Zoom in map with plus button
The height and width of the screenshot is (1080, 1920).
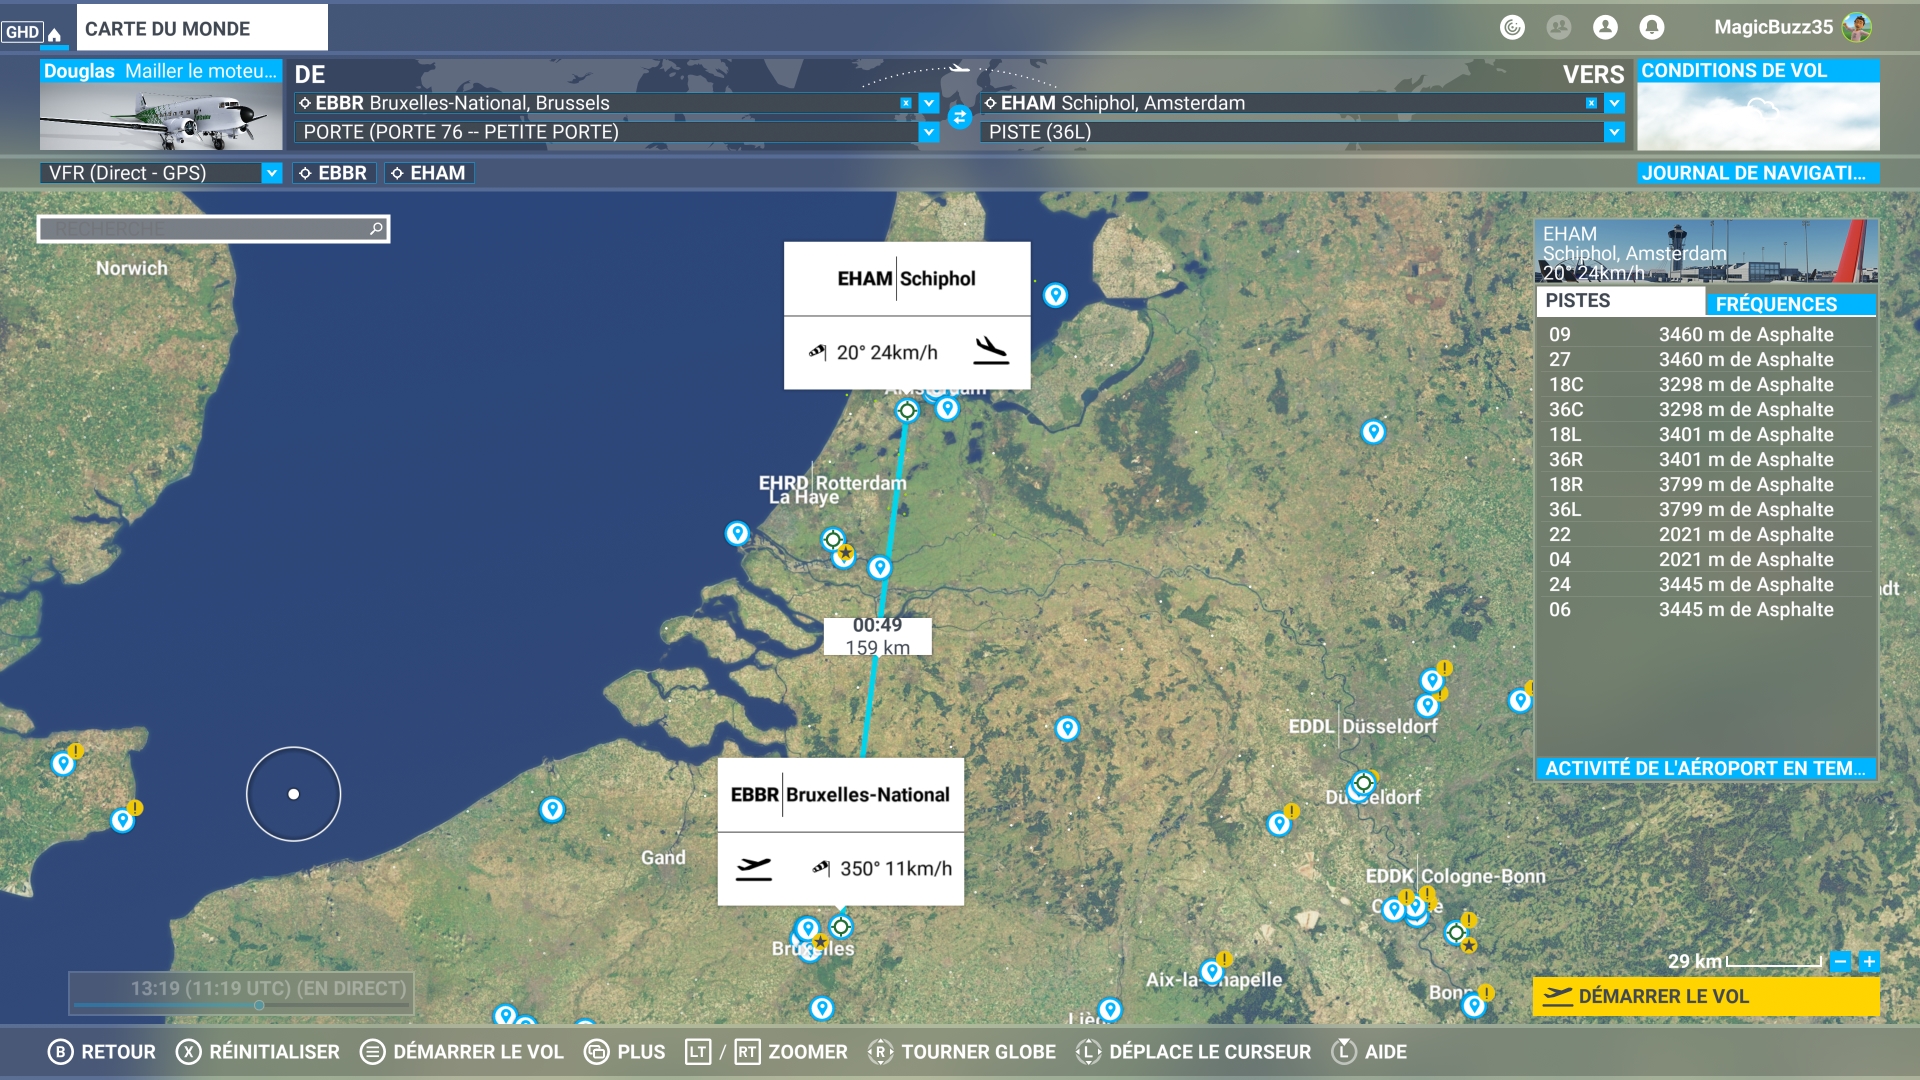1869,962
